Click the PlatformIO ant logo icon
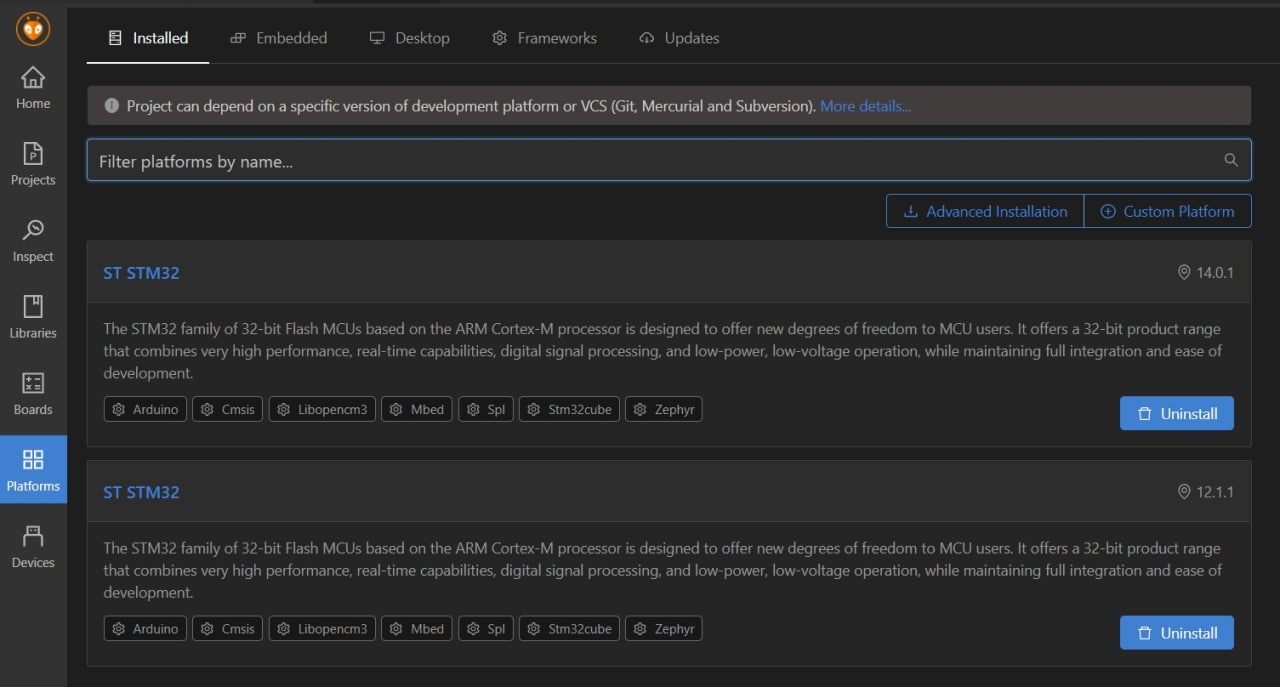This screenshot has width=1280, height=687. [x=33, y=30]
